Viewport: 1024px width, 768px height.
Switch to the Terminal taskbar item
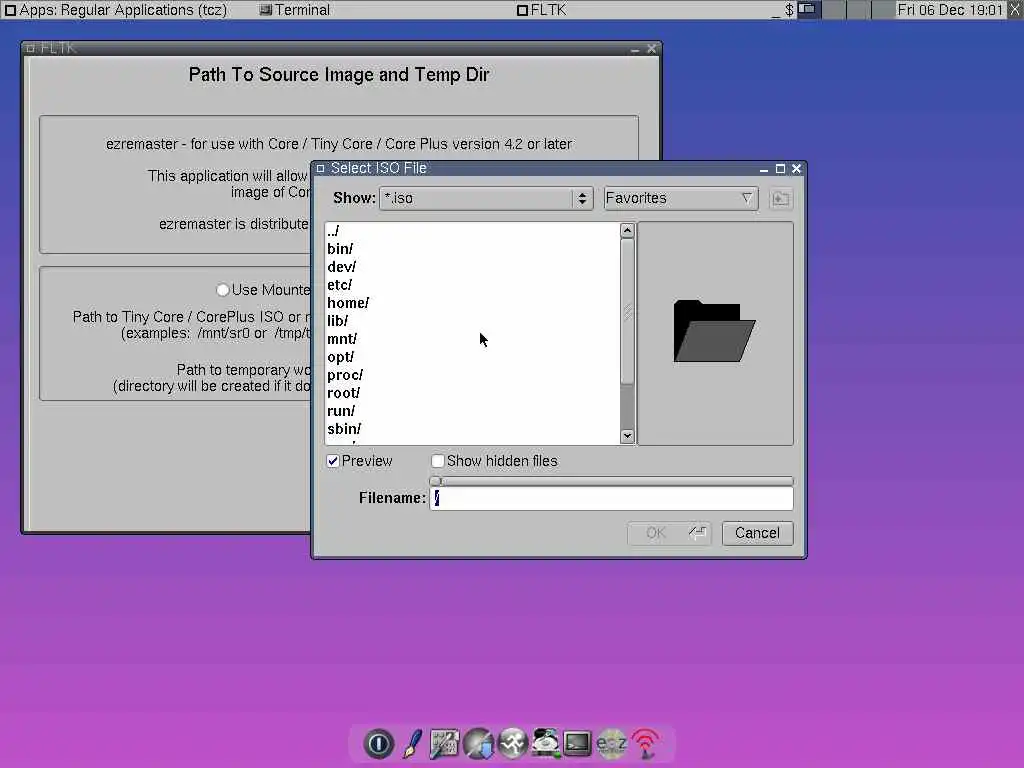point(295,10)
